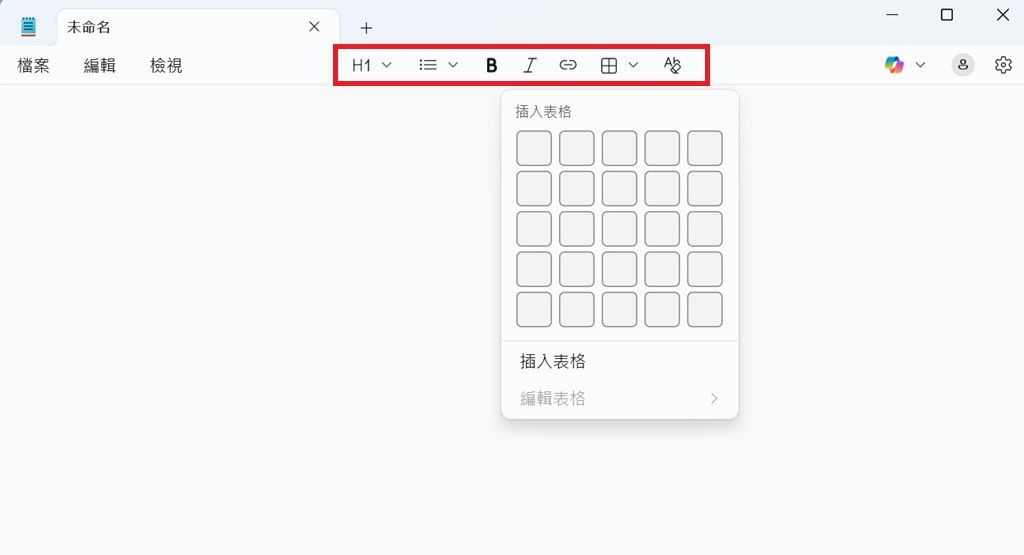Select the 未命名 tab
The width and height of the screenshot is (1024, 555).
198,27
